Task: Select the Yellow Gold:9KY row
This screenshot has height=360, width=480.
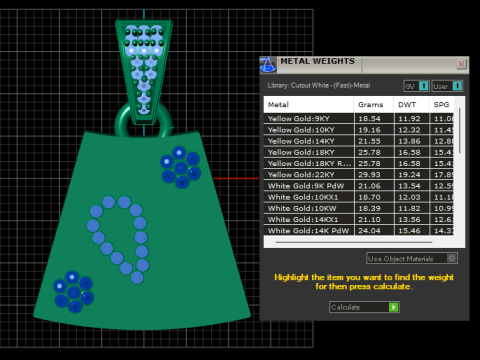Action: pos(359,119)
